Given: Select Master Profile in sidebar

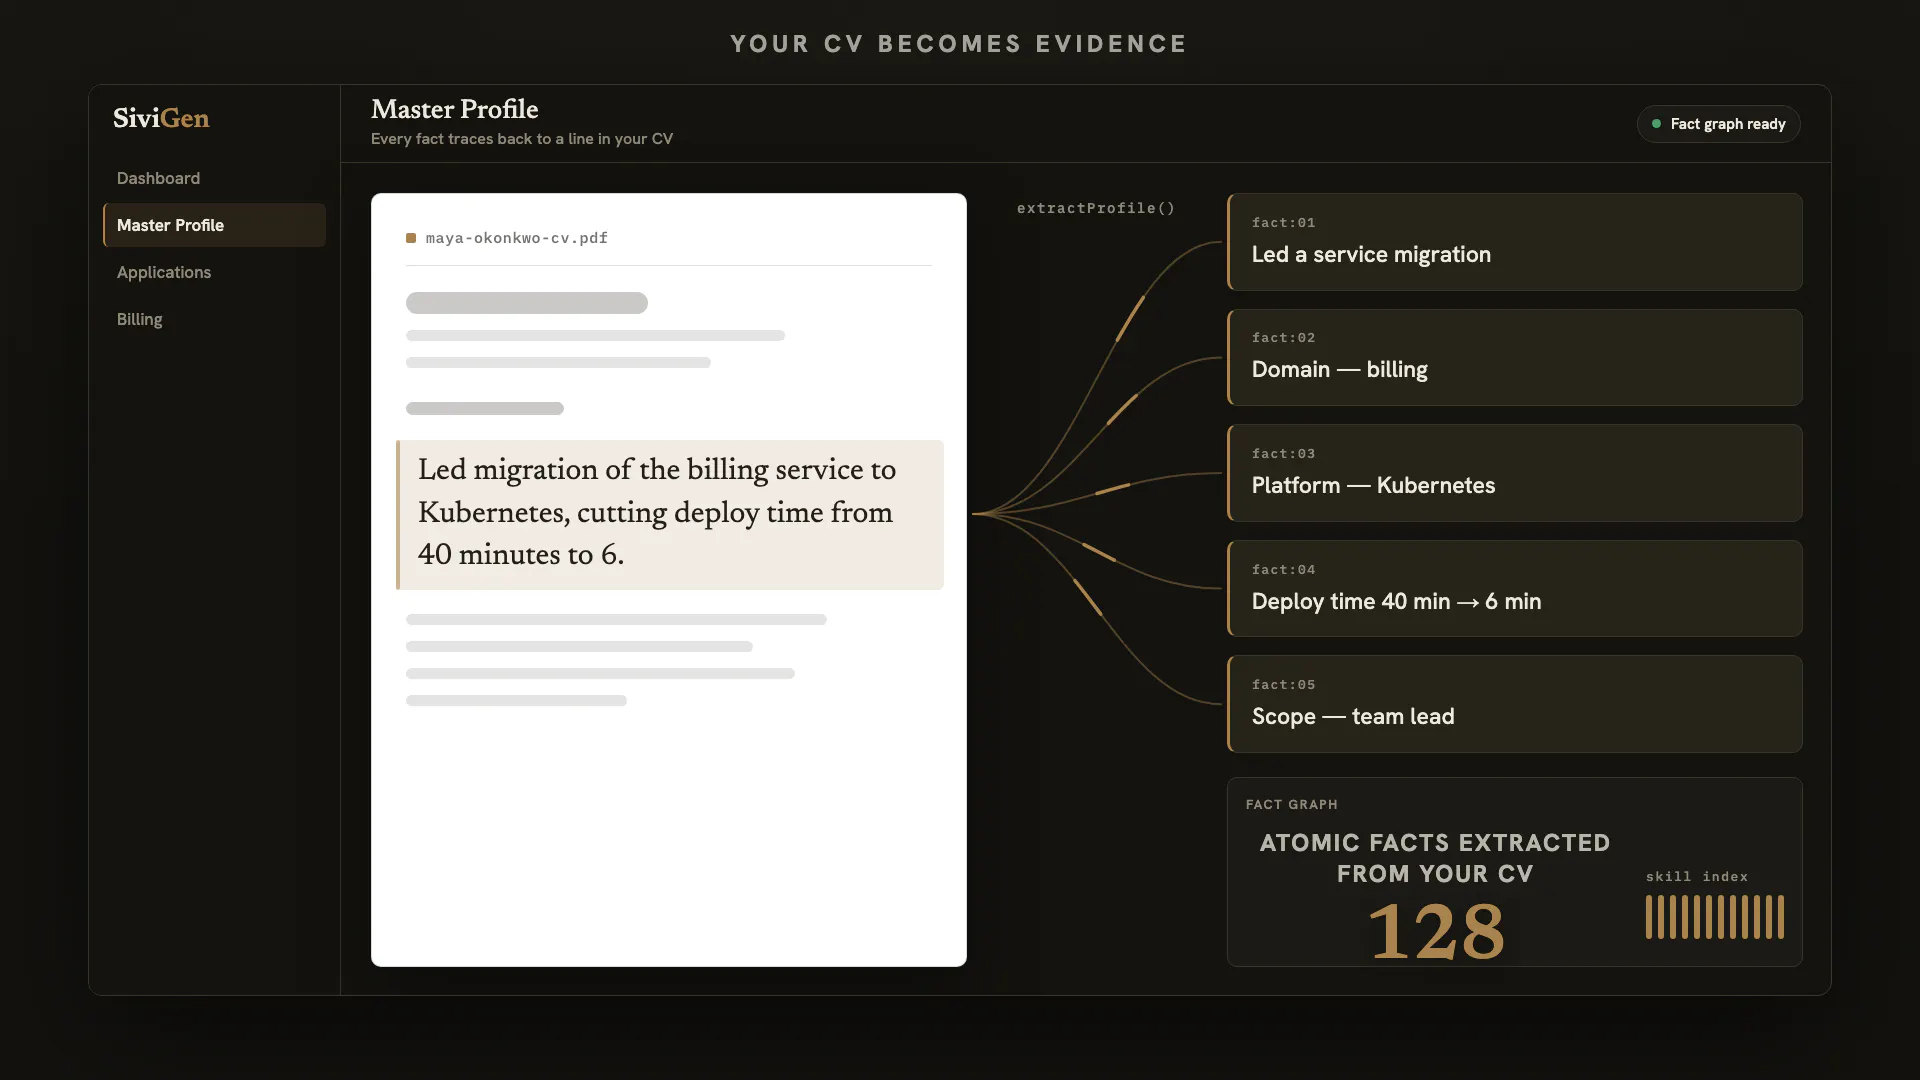Looking at the screenshot, I should (x=213, y=225).
